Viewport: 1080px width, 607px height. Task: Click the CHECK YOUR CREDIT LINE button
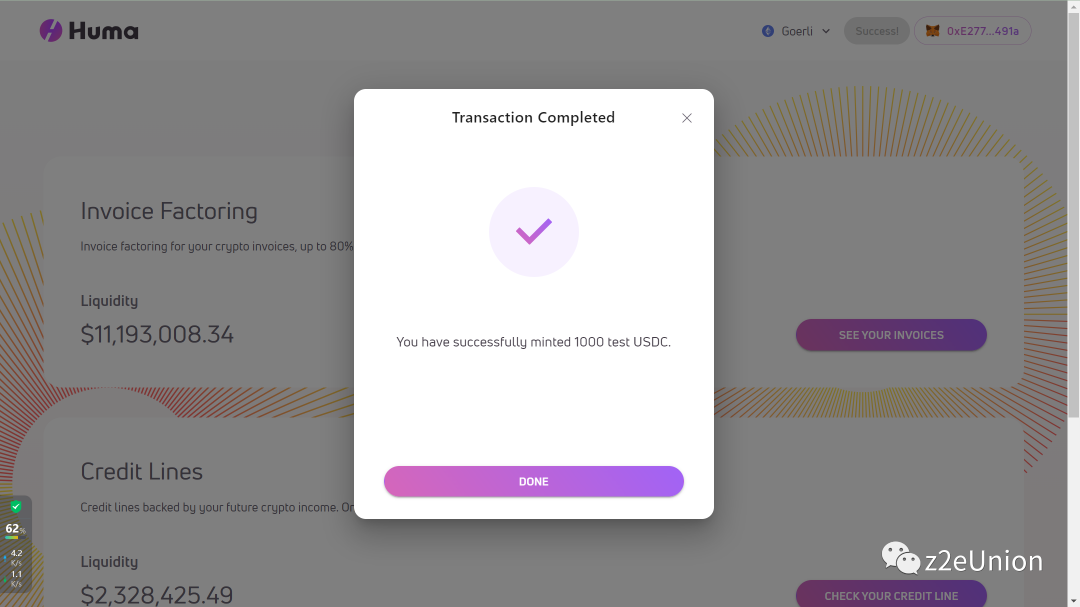tap(891, 595)
